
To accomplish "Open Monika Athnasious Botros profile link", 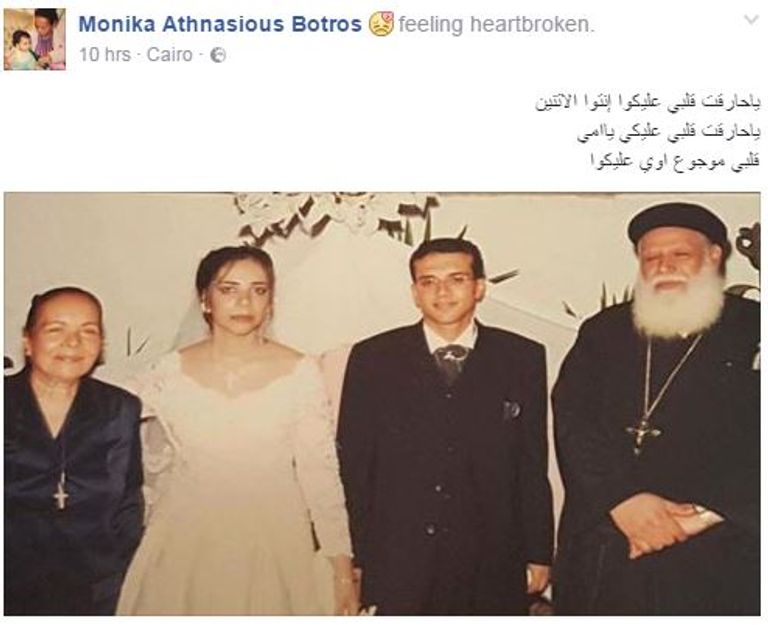I will [220, 24].
